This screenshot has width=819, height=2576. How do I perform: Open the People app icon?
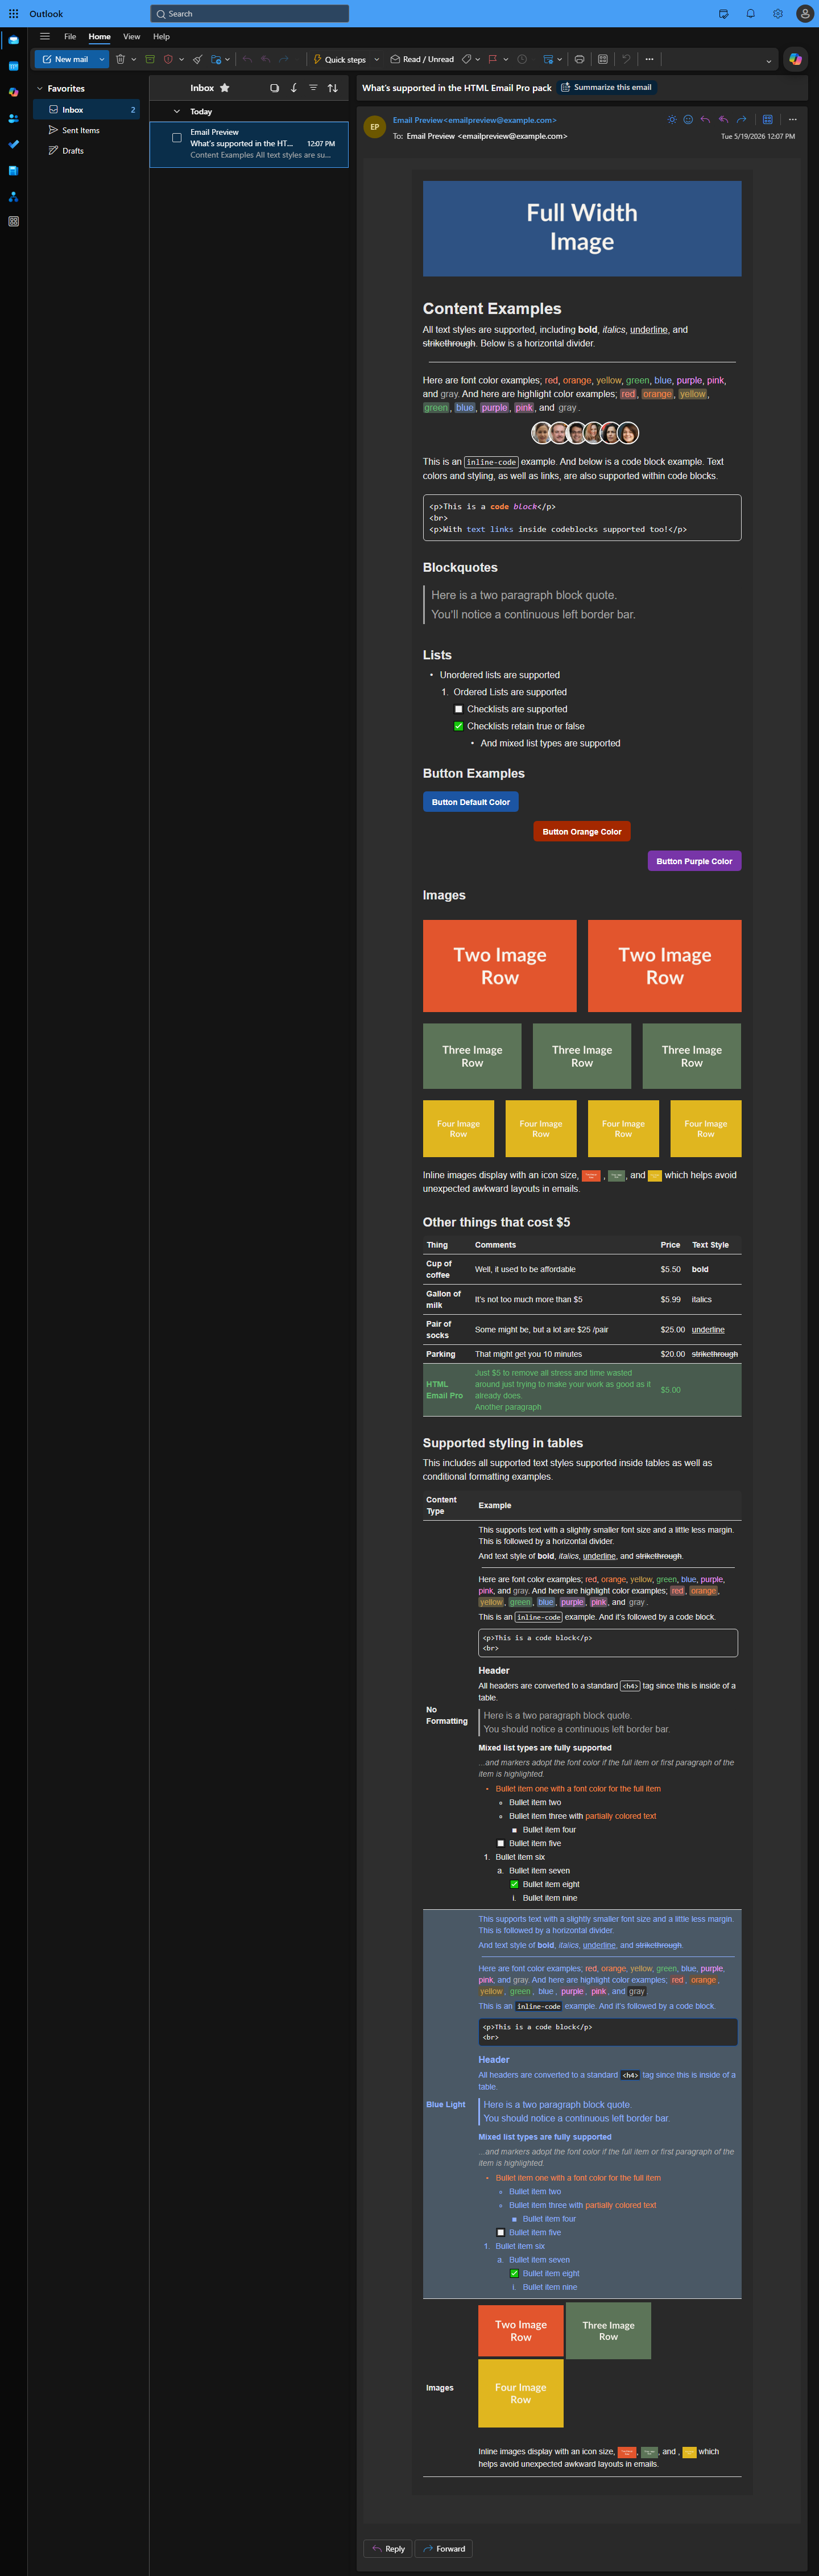[13, 118]
